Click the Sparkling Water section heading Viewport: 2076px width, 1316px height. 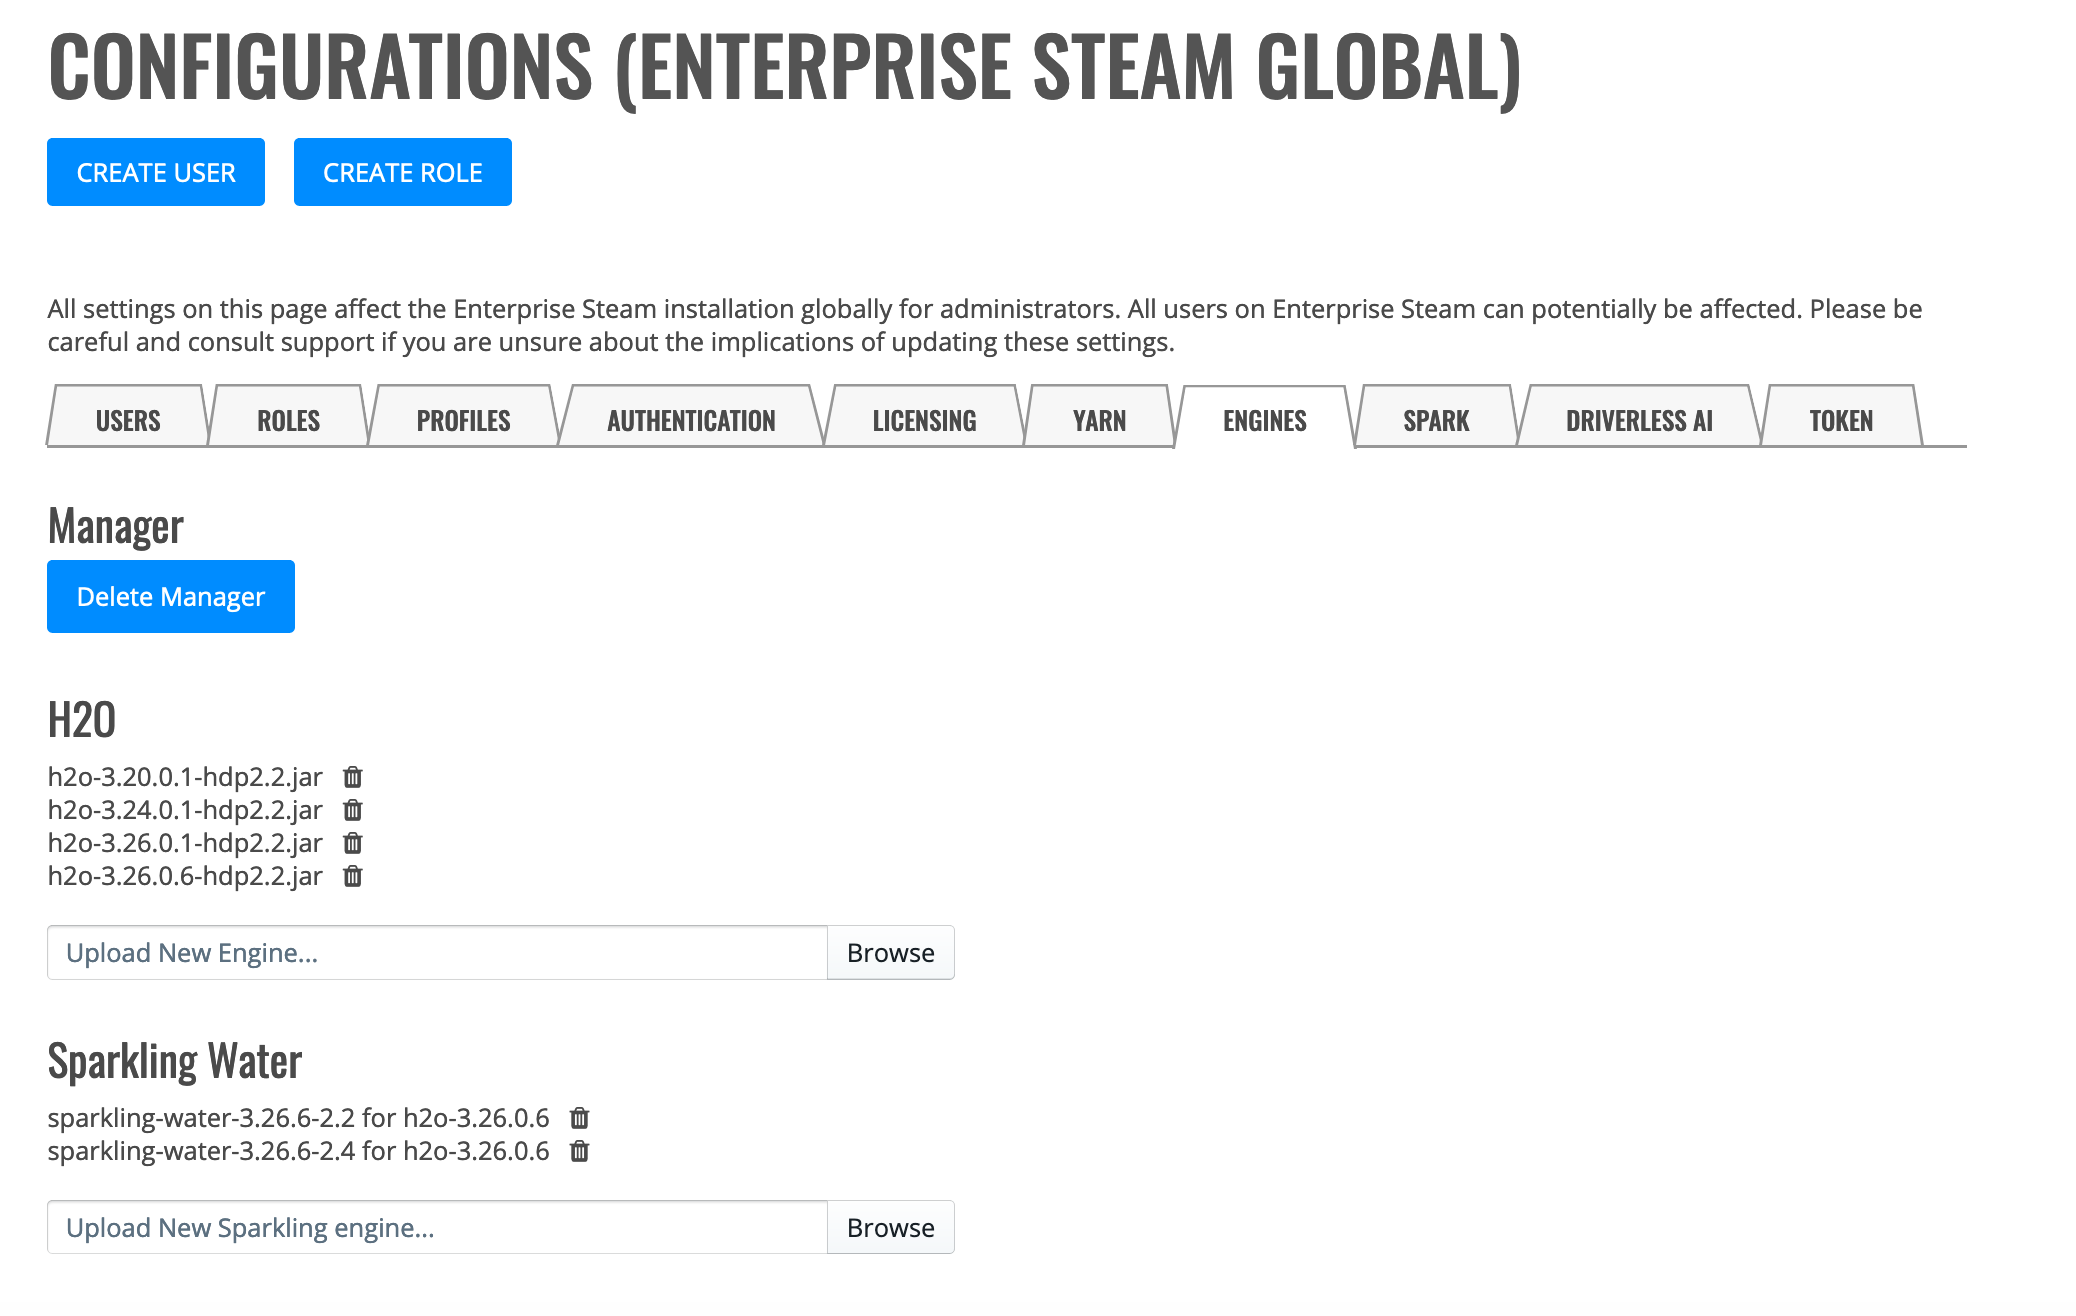pyautogui.click(x=175, y=1062)
